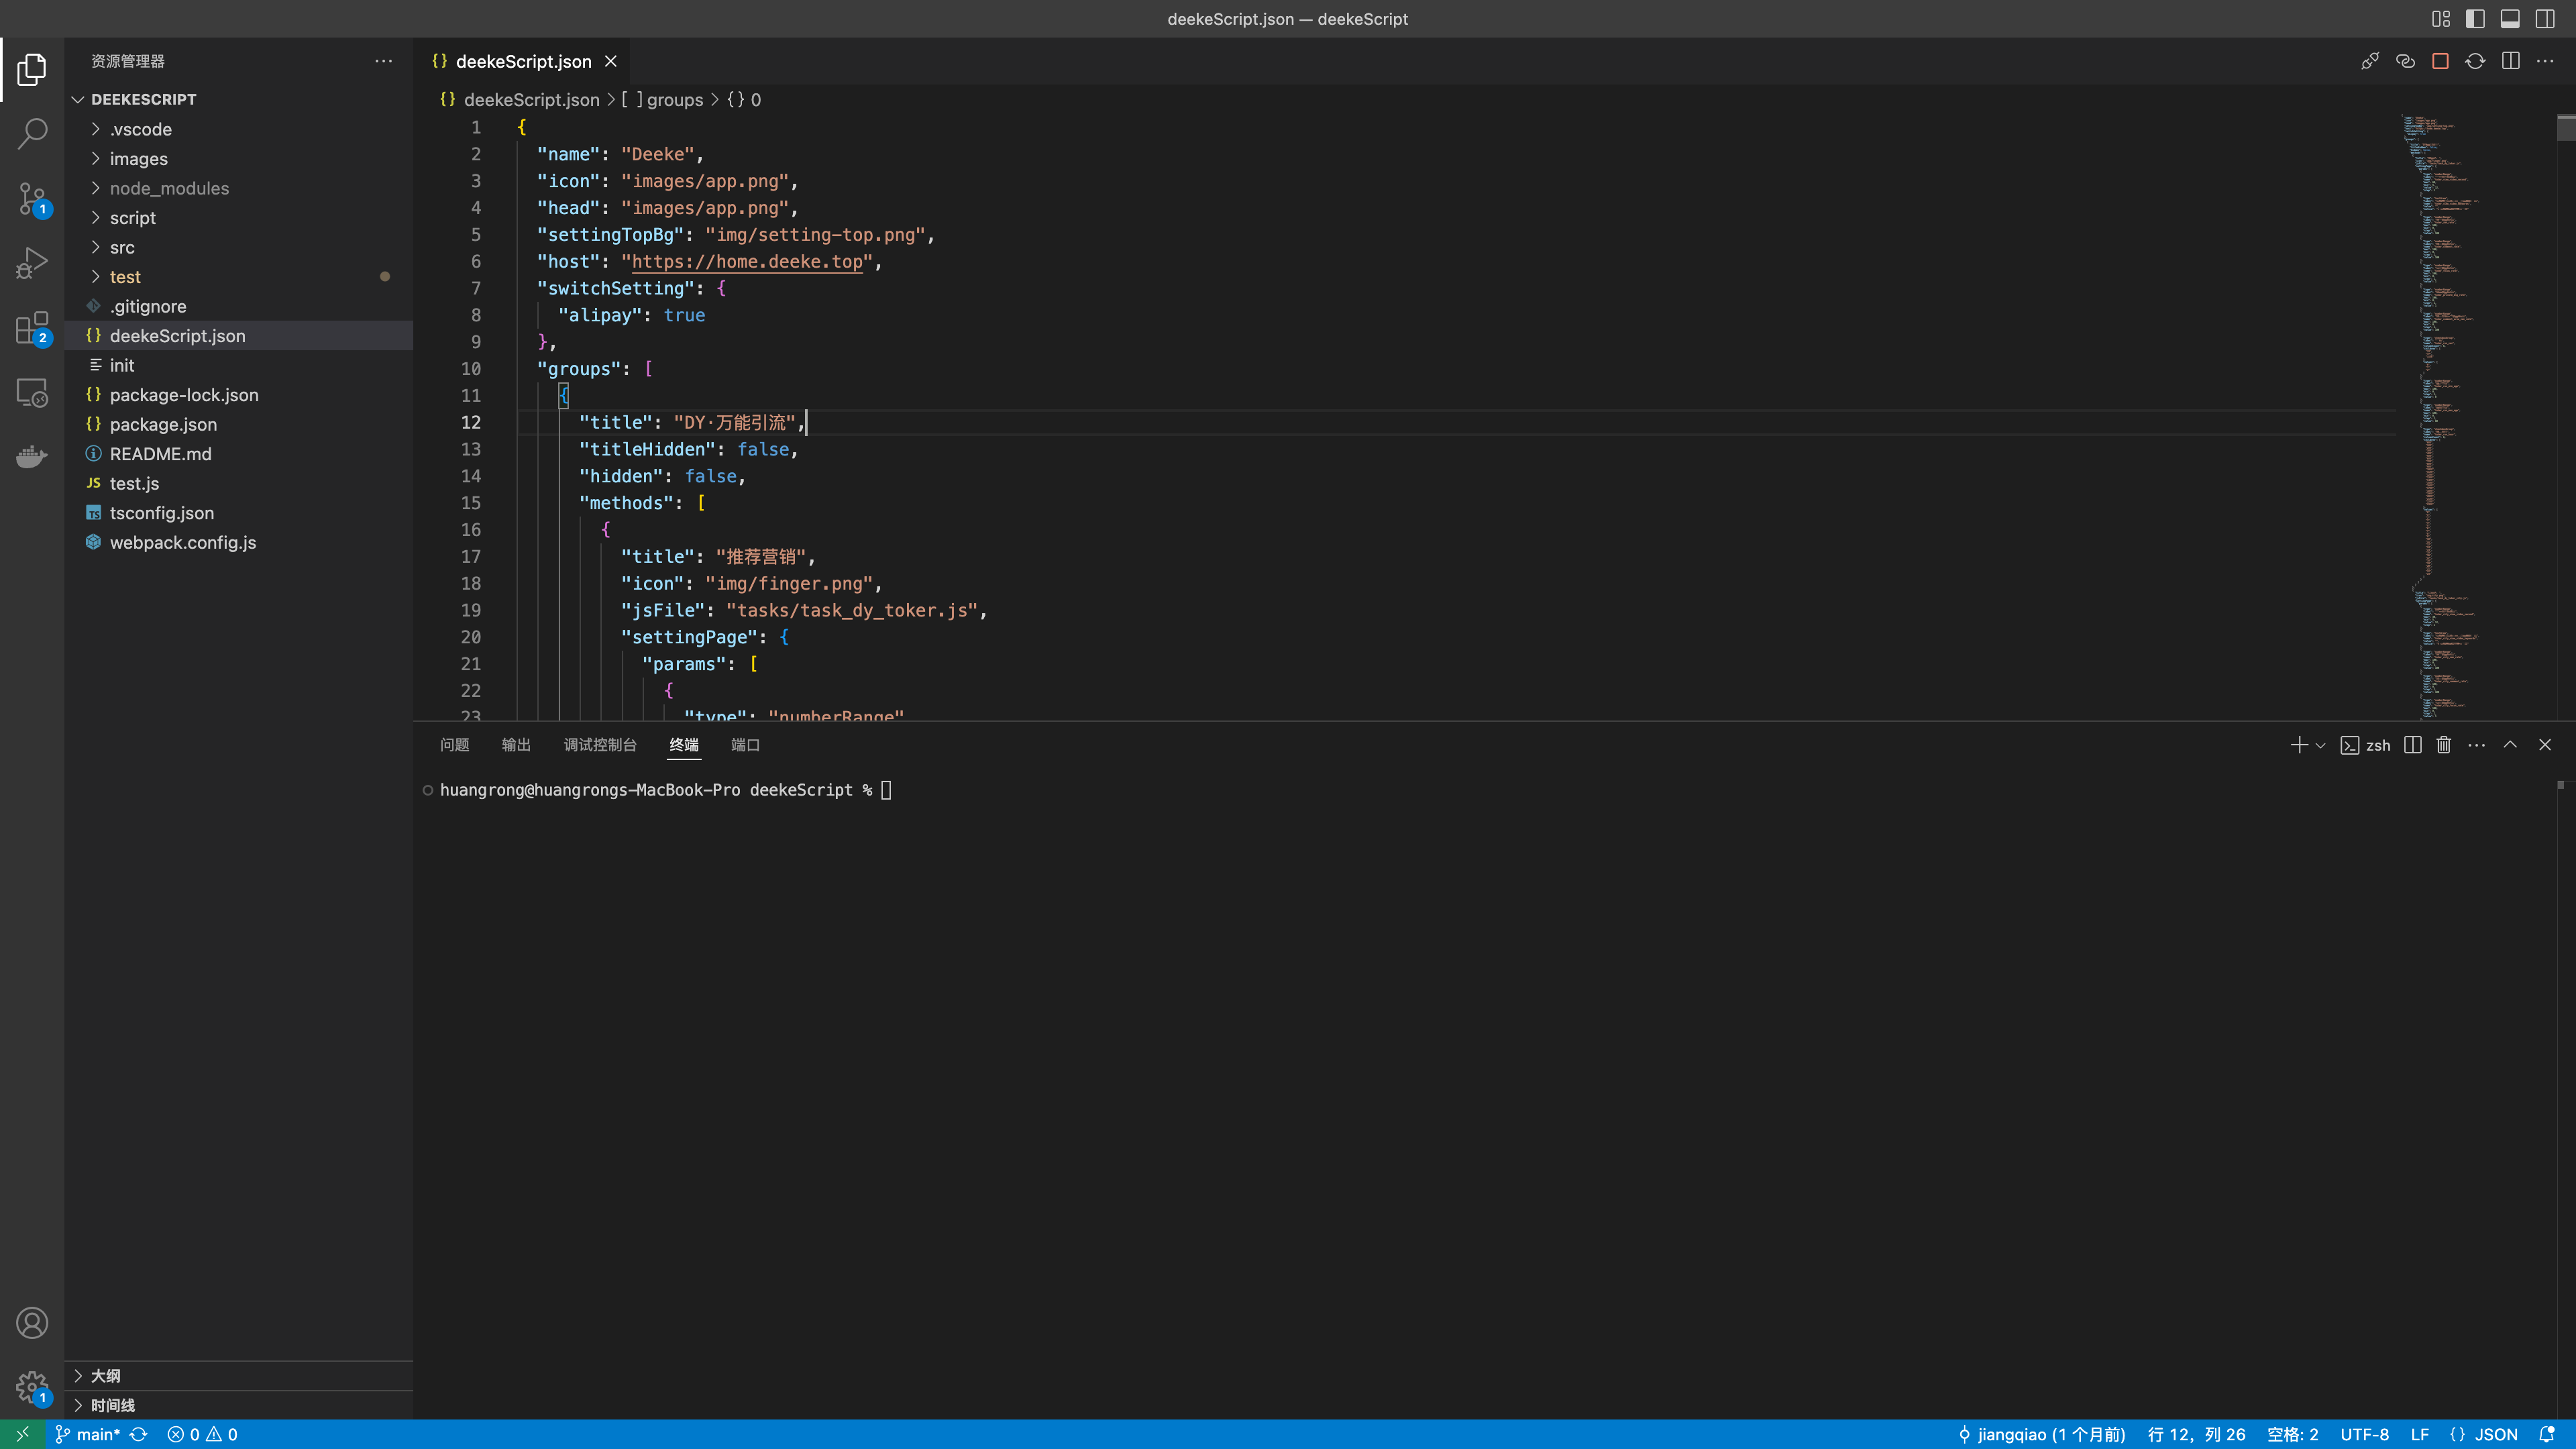Split the editor to the right
This screenshot has height=1449, width=2576.
pos(2510,61)
